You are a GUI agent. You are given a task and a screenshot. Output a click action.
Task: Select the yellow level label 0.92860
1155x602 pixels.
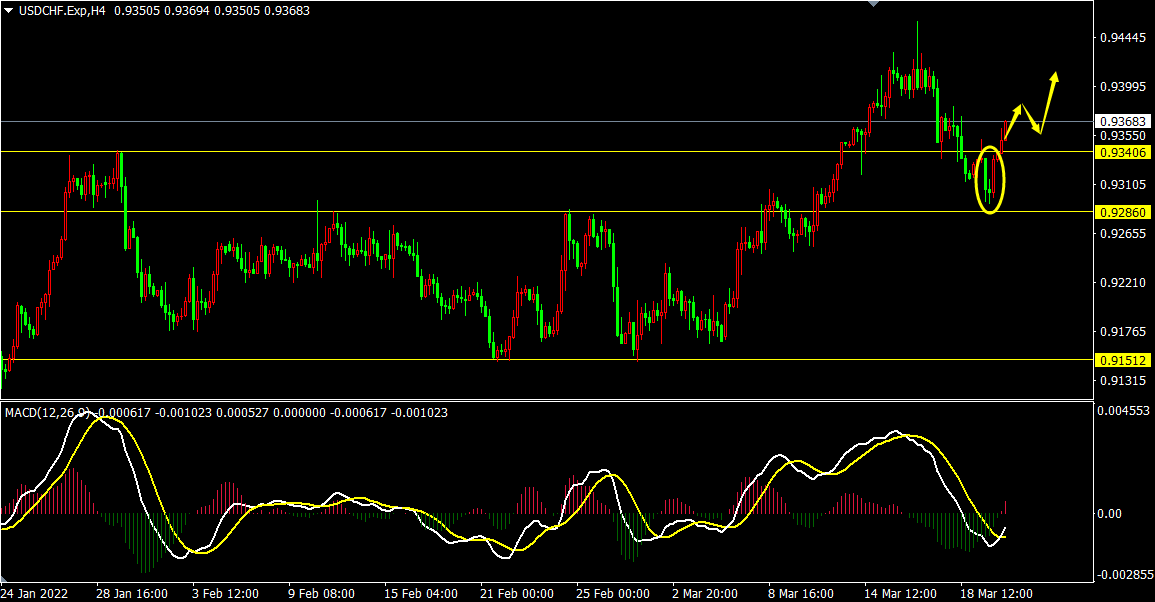click(x=1123, y=212)
